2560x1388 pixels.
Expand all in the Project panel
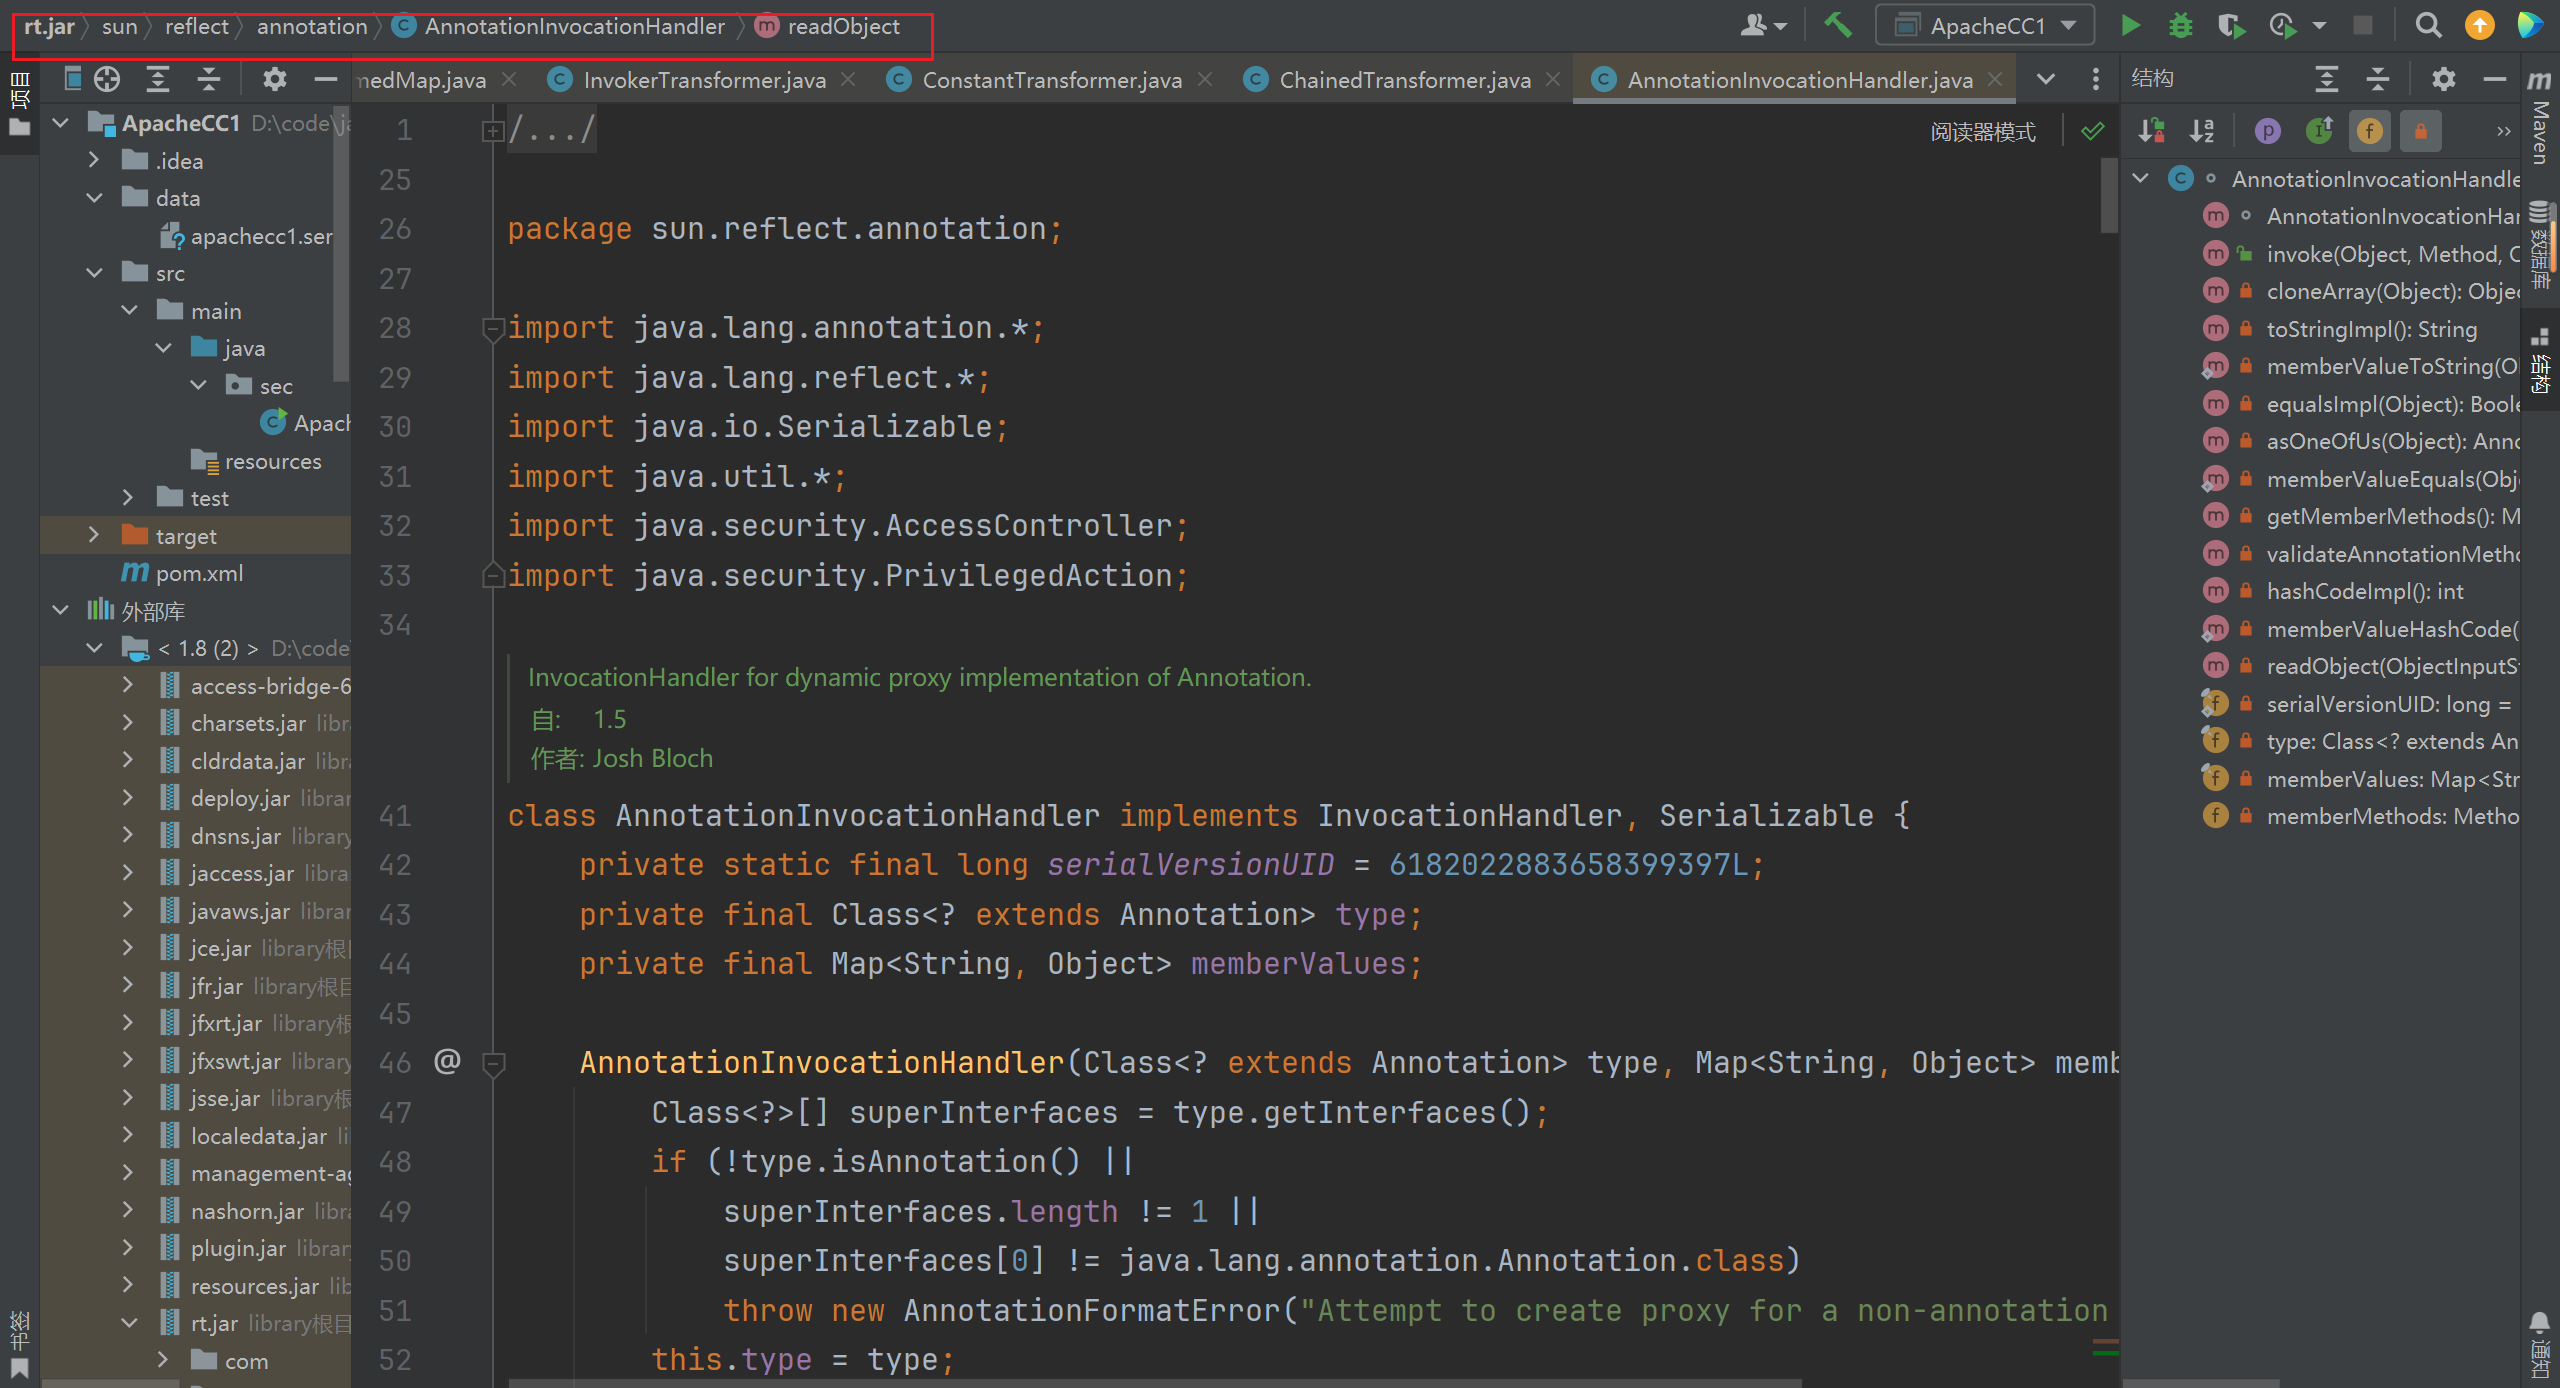click(158, 79)
